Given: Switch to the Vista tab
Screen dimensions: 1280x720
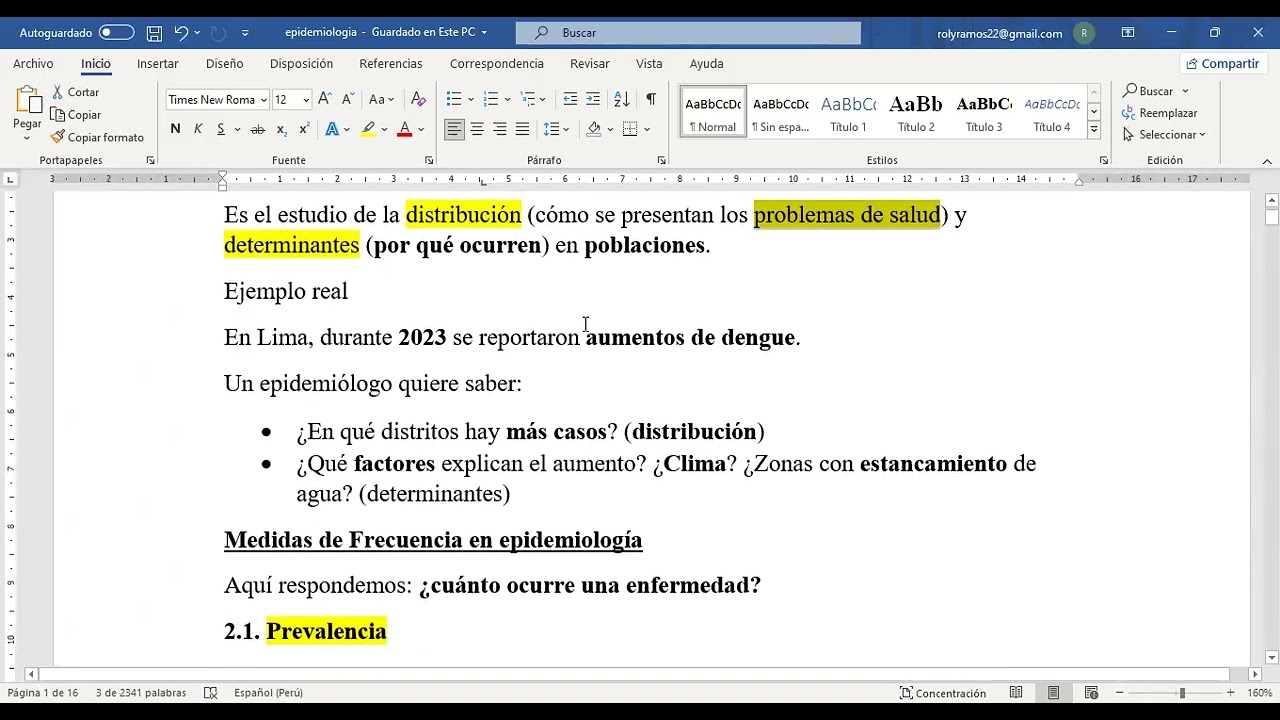Looking at the screenshot, I should point(649,63).
